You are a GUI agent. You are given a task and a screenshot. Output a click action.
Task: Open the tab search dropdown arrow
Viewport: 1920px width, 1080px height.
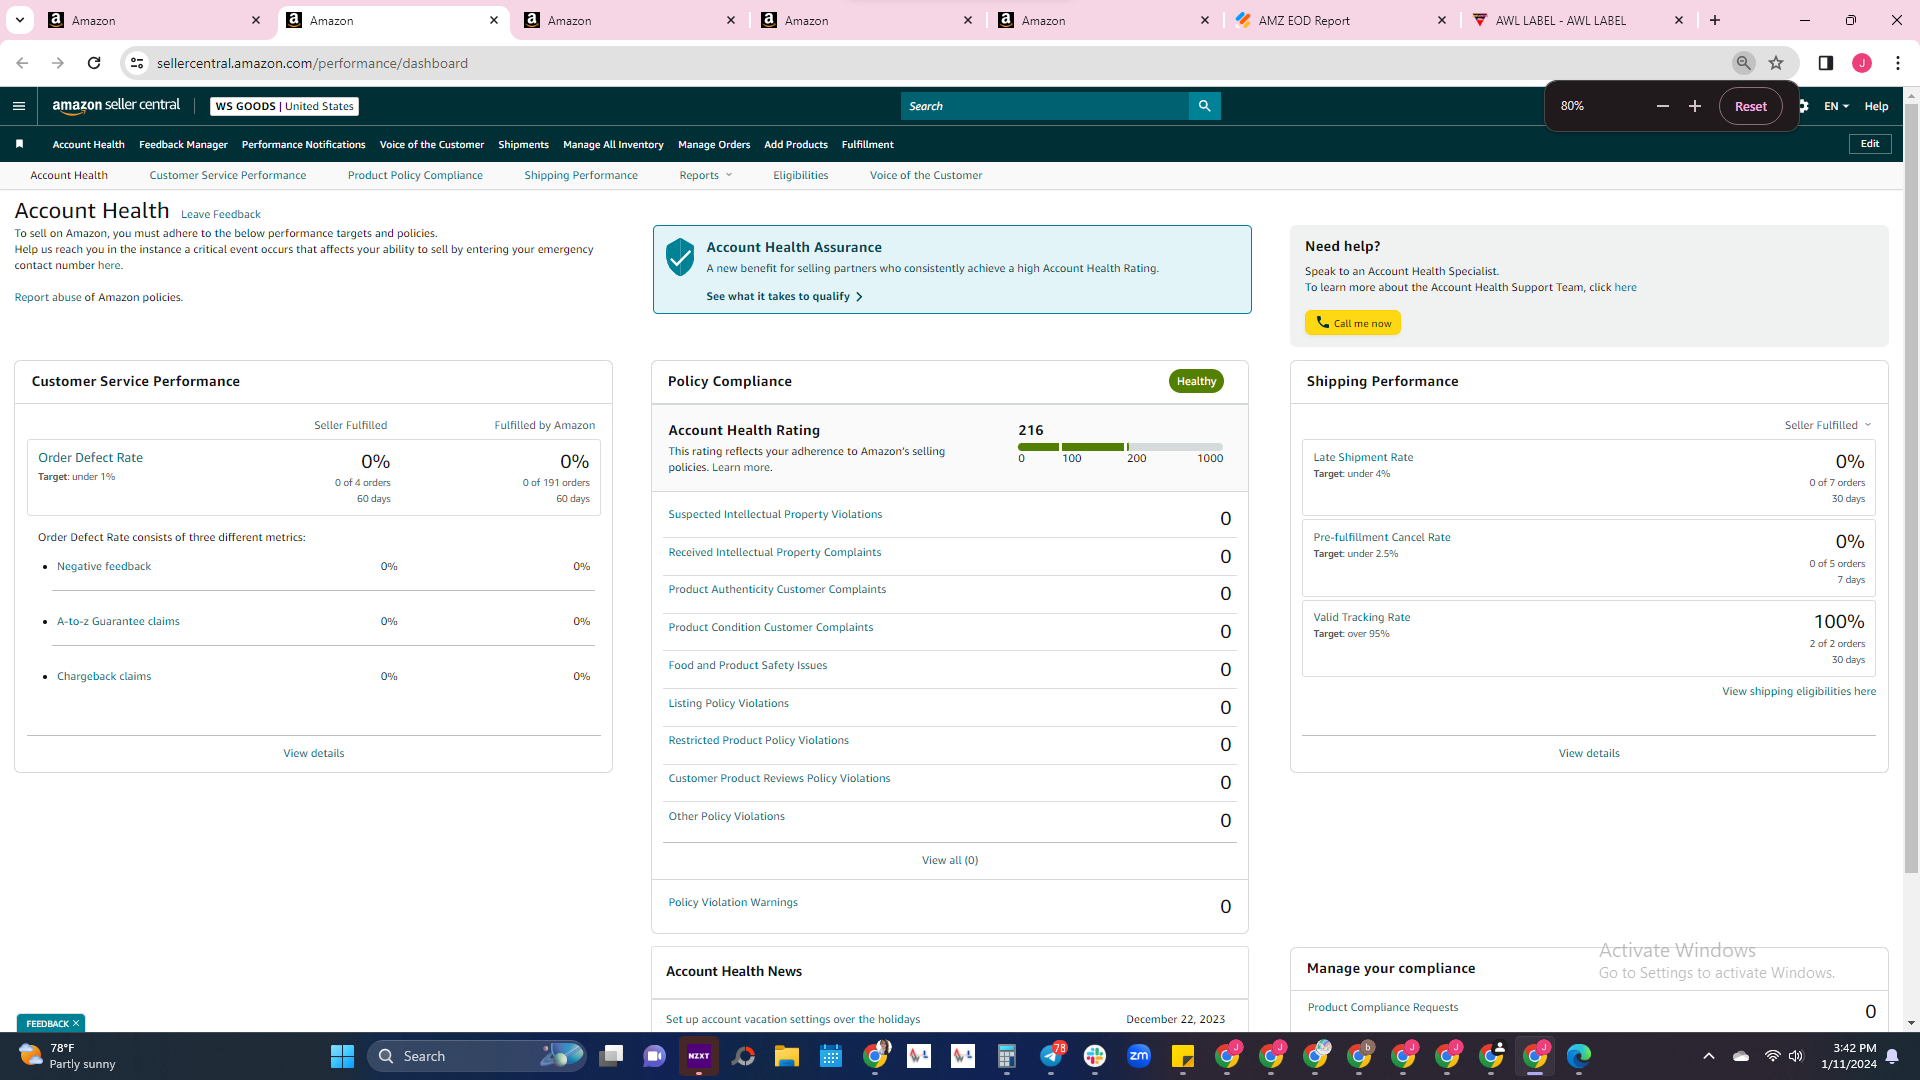click(19, 20)
